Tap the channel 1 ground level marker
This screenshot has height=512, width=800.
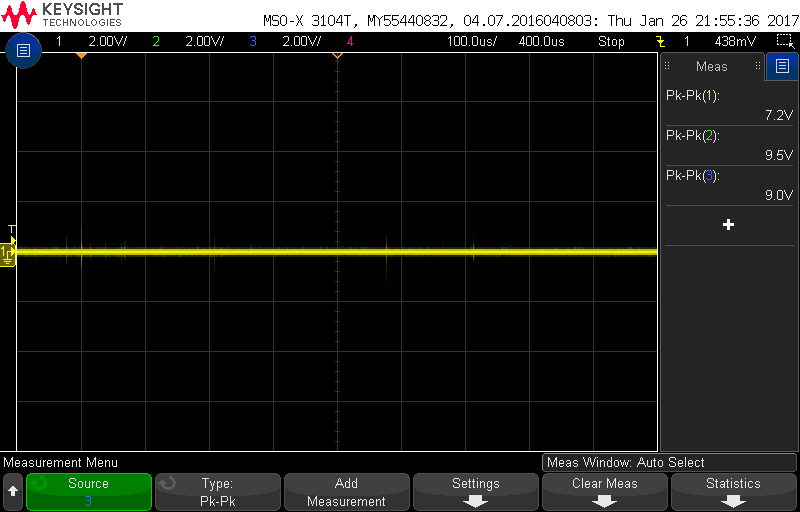(x=8, y=253)
